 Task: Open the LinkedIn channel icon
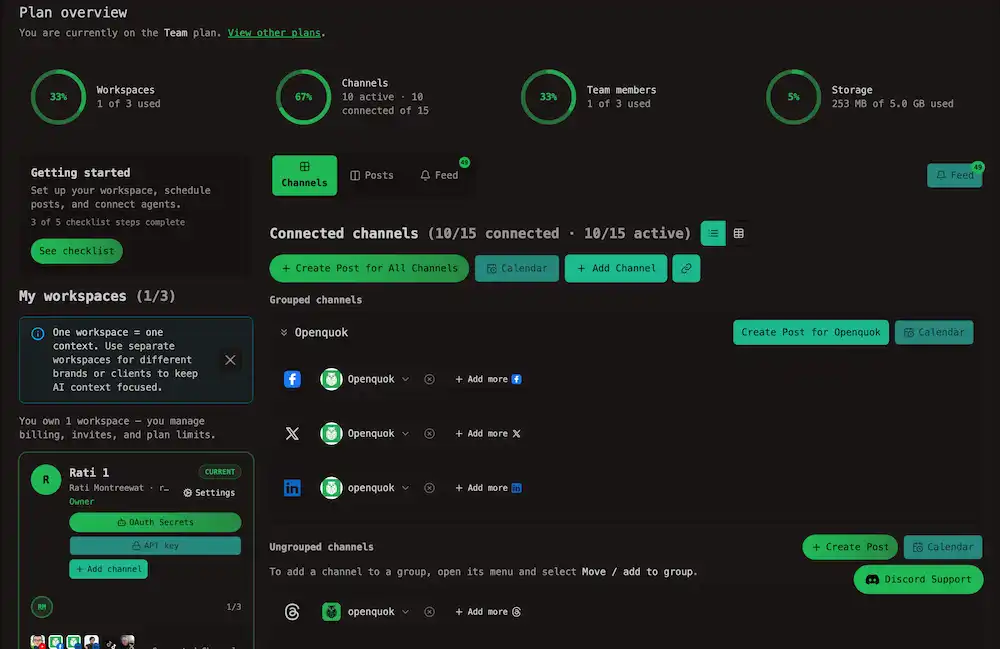[292, 488]
